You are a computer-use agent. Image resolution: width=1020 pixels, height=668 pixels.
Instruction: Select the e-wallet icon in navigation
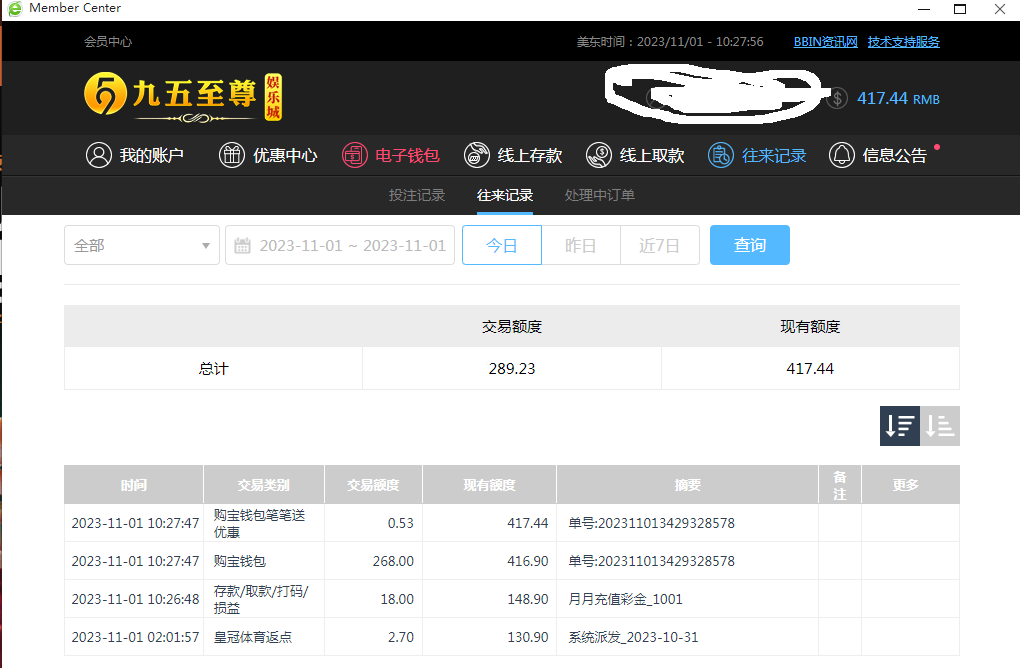click(x=354, y=155)
